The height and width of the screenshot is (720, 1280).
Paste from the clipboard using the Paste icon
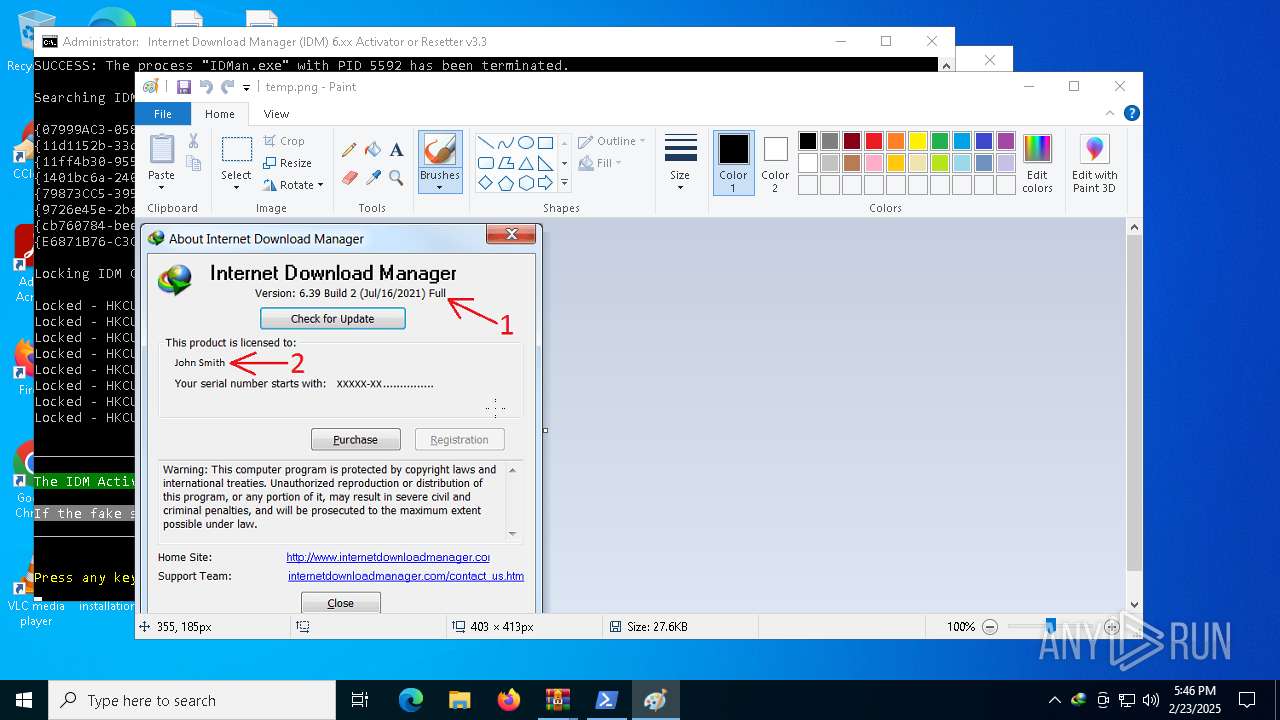click(161, 149)
